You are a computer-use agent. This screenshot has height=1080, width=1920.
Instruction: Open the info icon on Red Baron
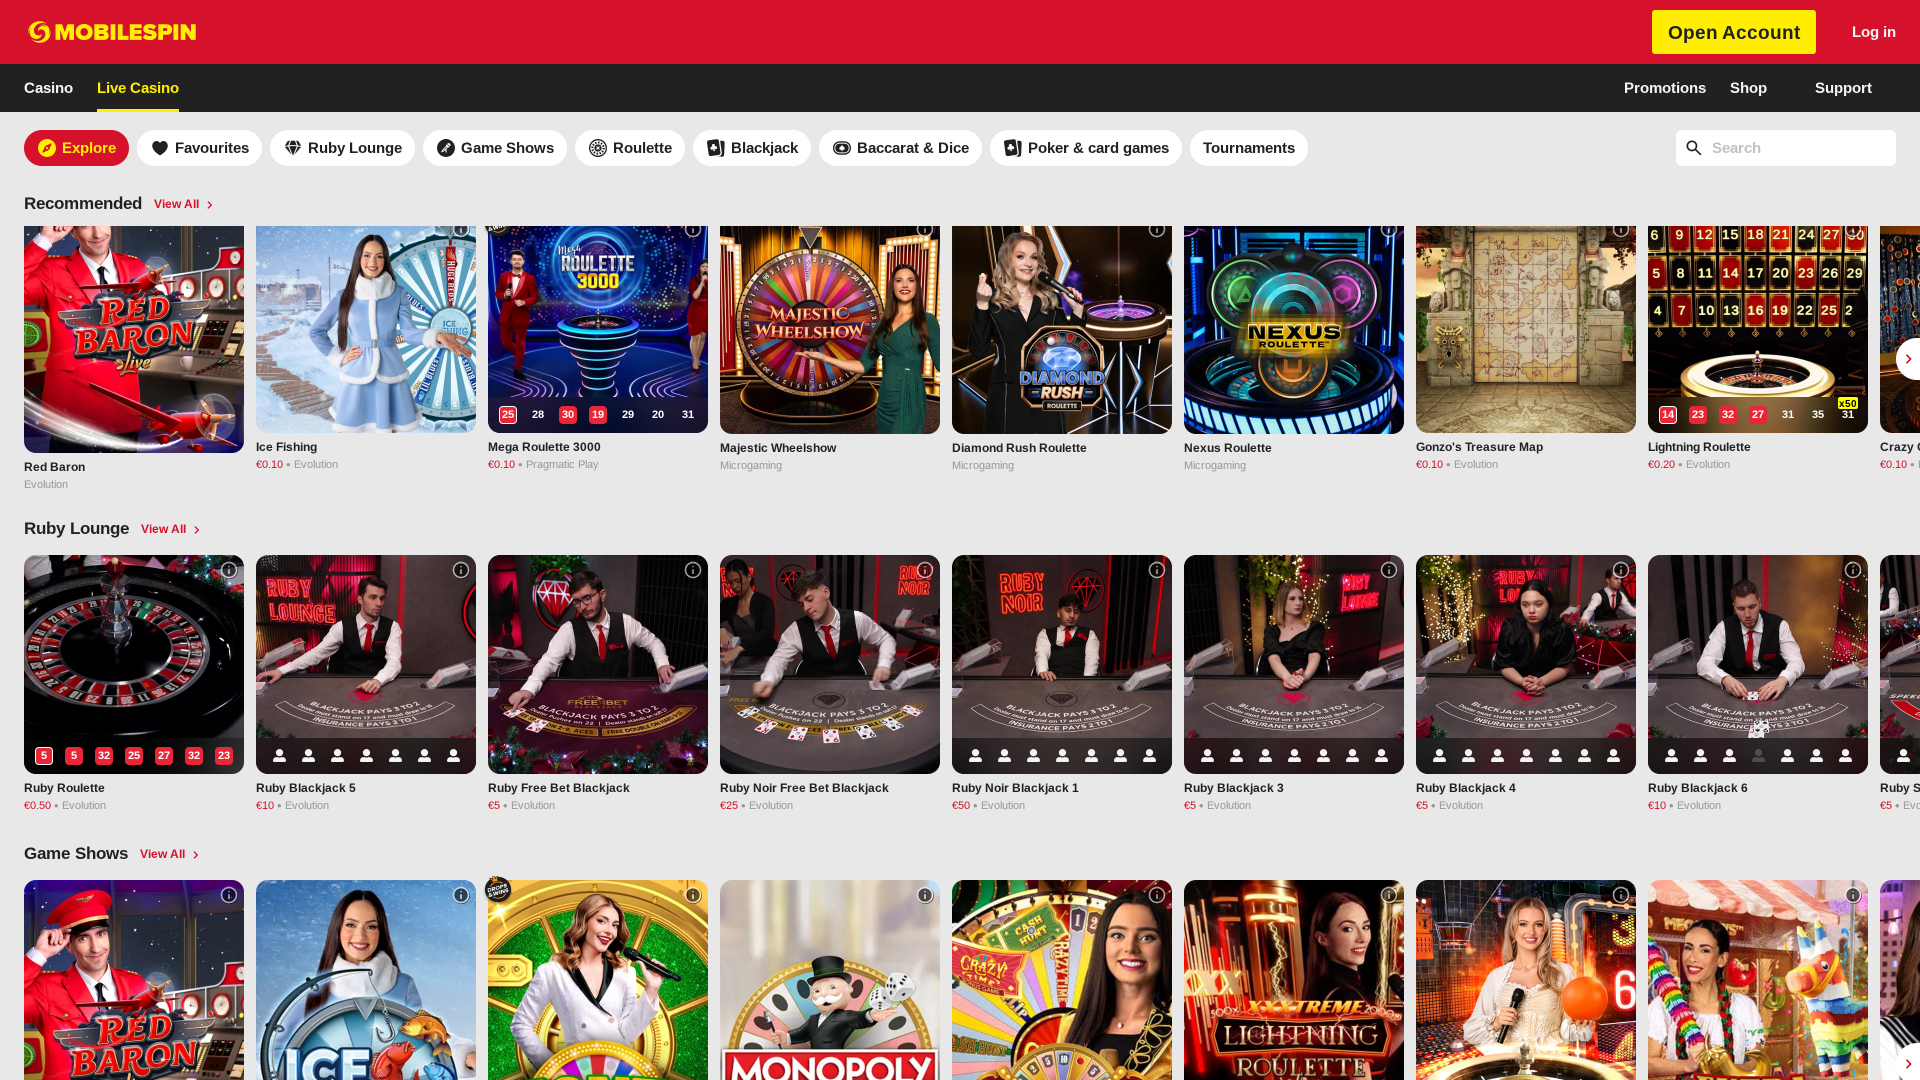pos(229,236)
